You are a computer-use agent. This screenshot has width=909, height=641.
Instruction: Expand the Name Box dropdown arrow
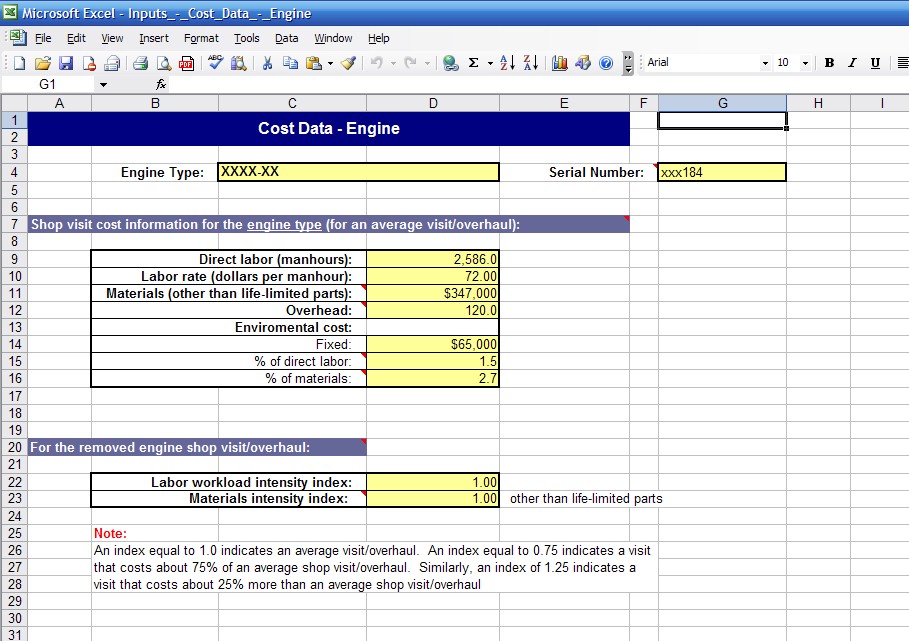coord(102,85)
